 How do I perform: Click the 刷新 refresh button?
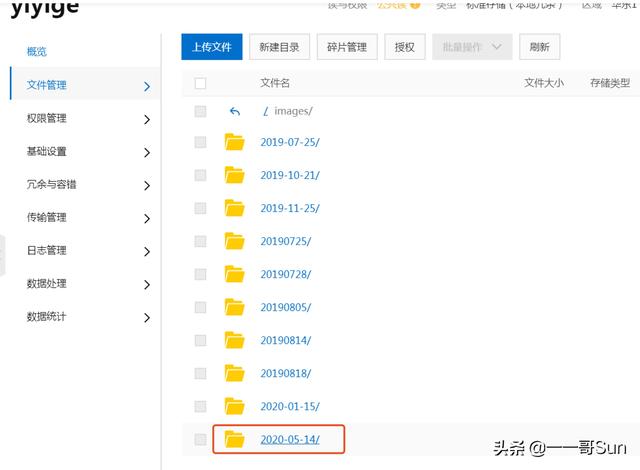point(540,47)
